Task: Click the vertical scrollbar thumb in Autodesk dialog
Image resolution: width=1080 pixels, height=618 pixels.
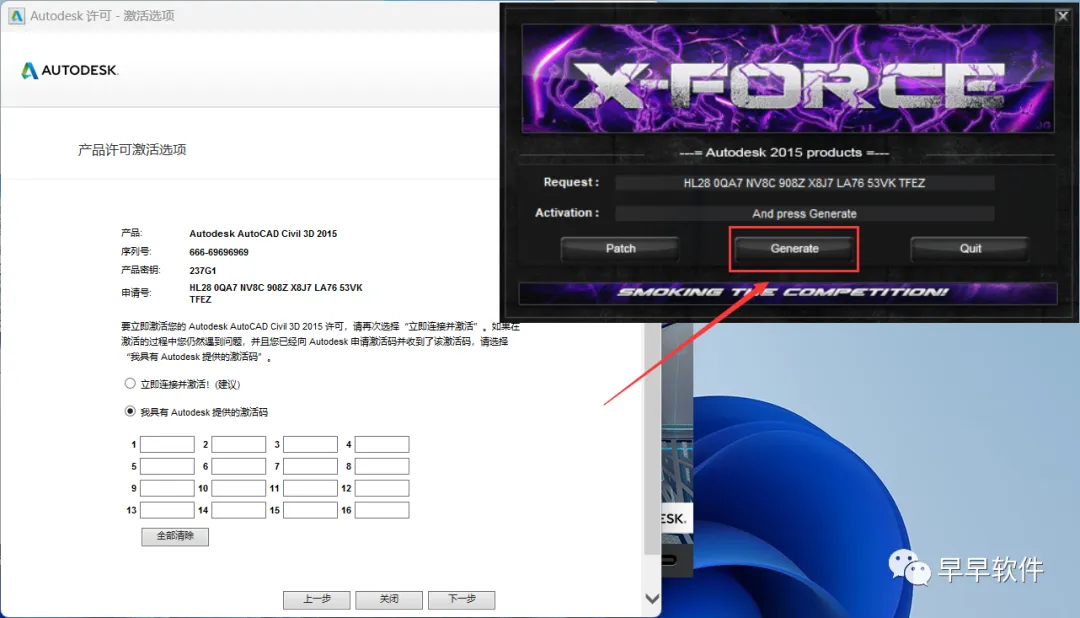Action: click(x=652, y=438)
